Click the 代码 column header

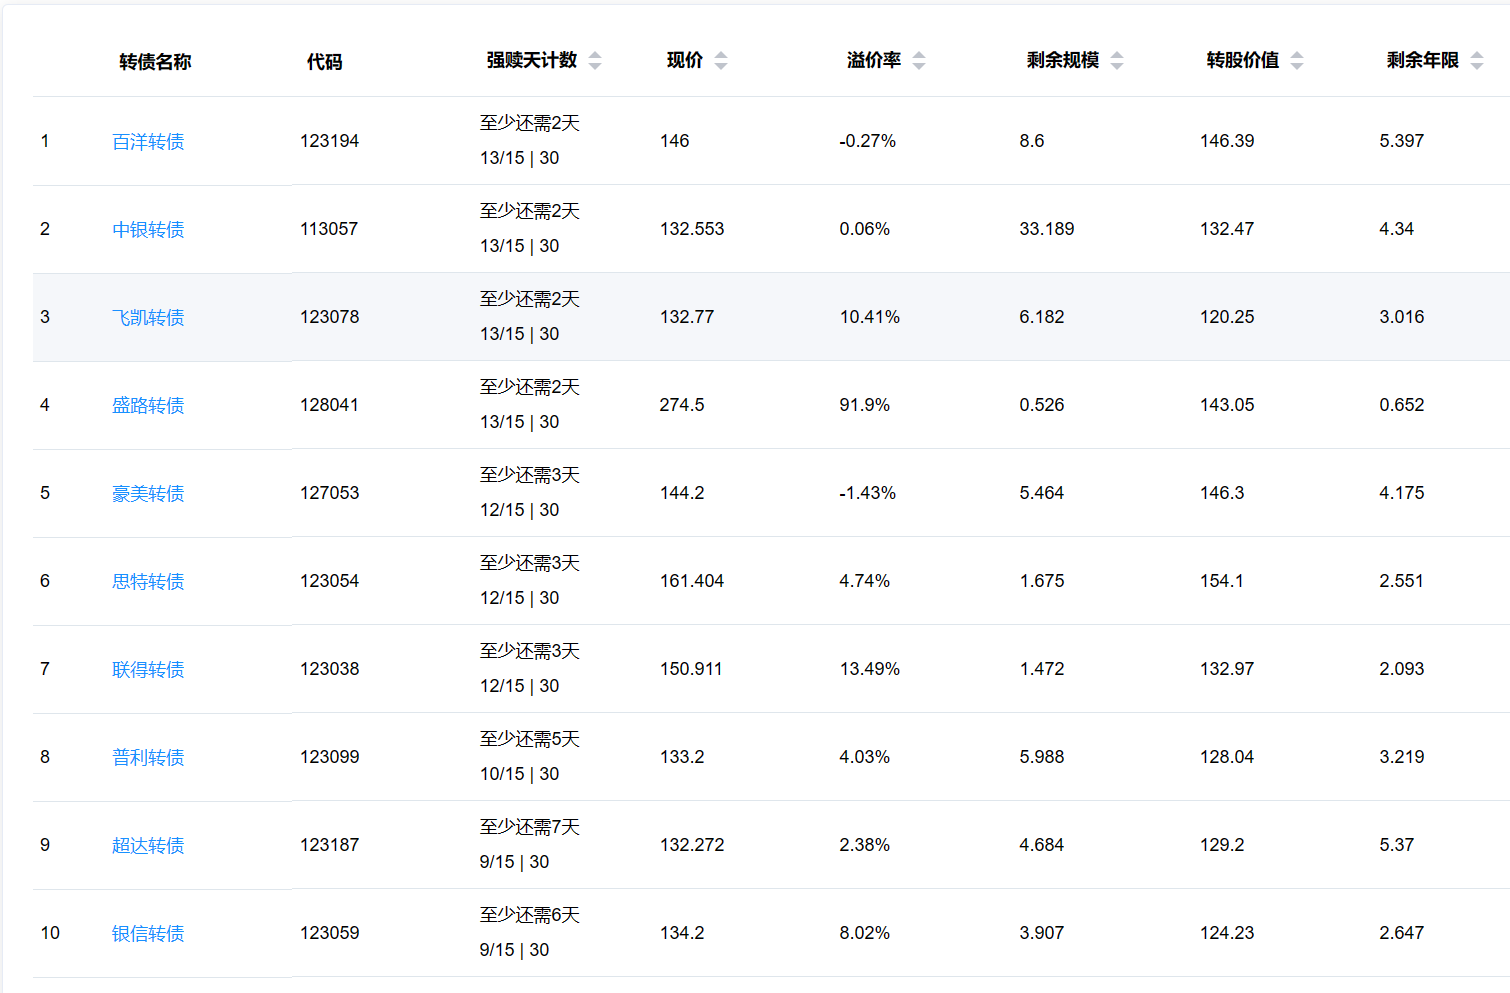click(324, 62)
